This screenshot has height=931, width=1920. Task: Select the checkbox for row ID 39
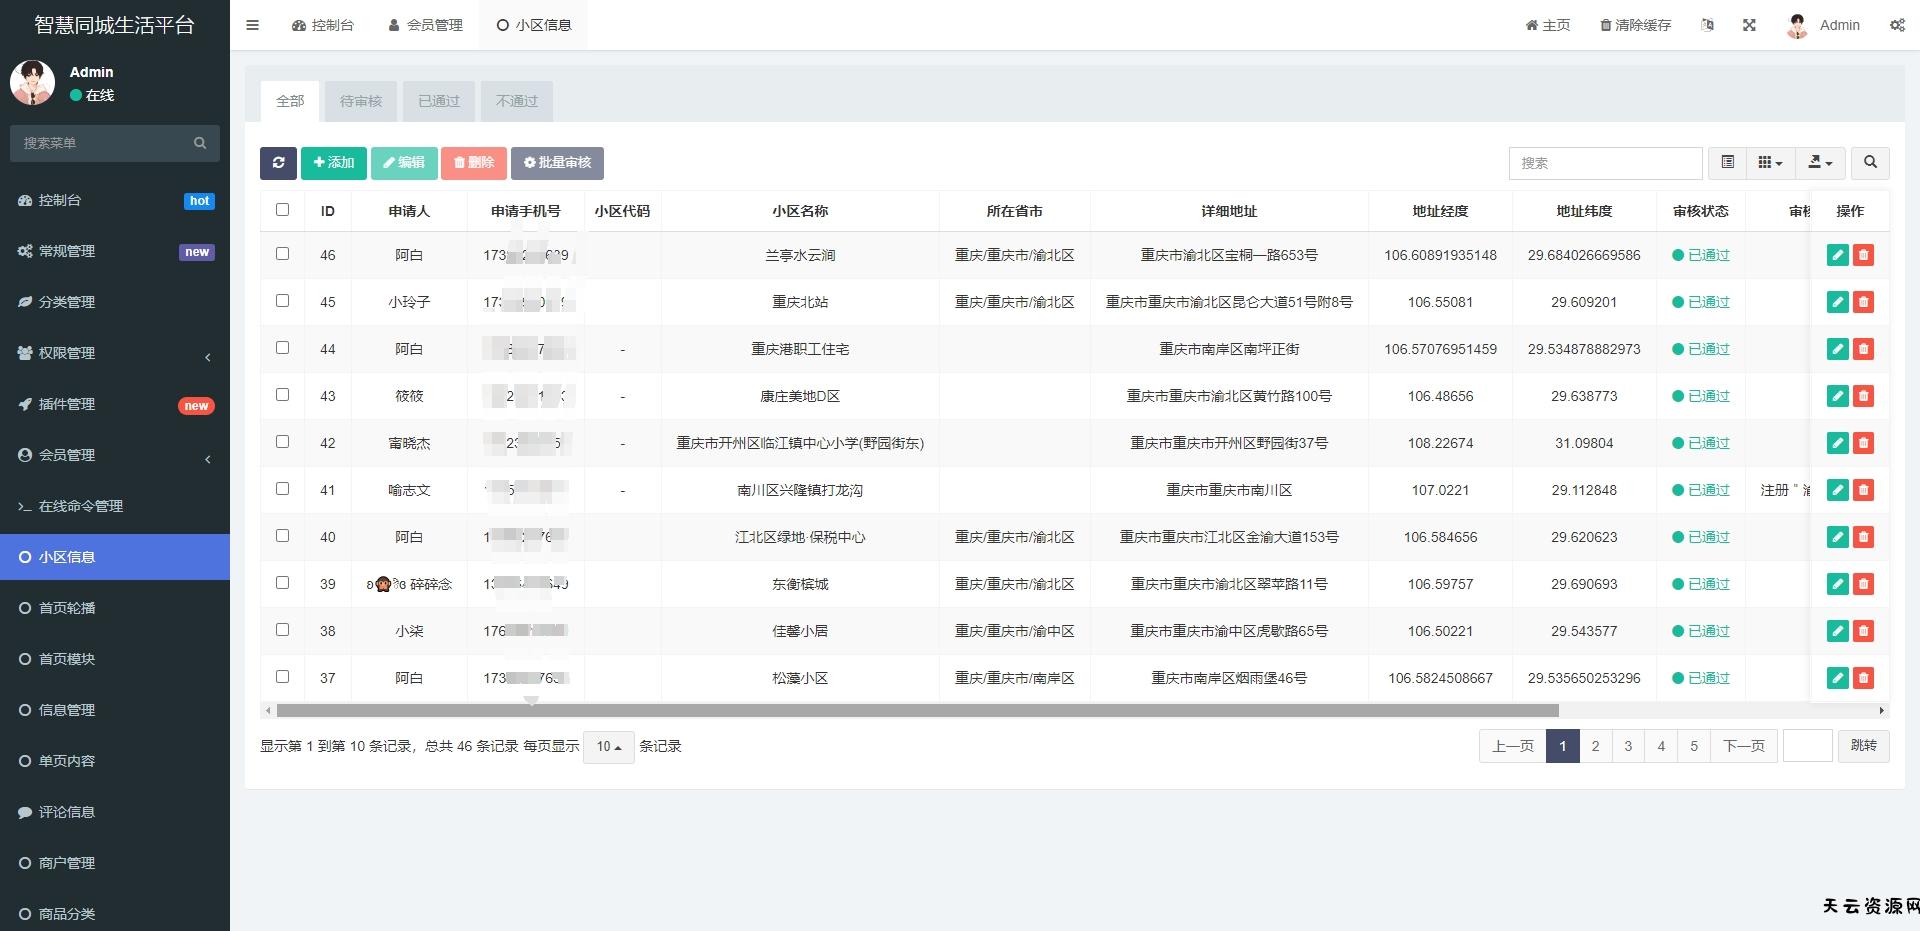282,583
